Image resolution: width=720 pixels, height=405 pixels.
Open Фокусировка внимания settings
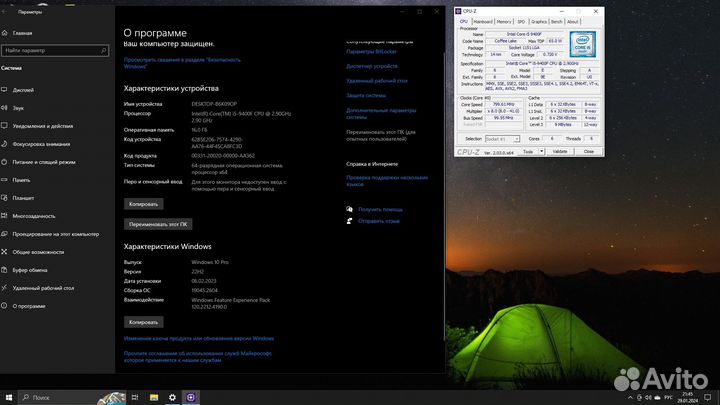(x=41, y=144)
